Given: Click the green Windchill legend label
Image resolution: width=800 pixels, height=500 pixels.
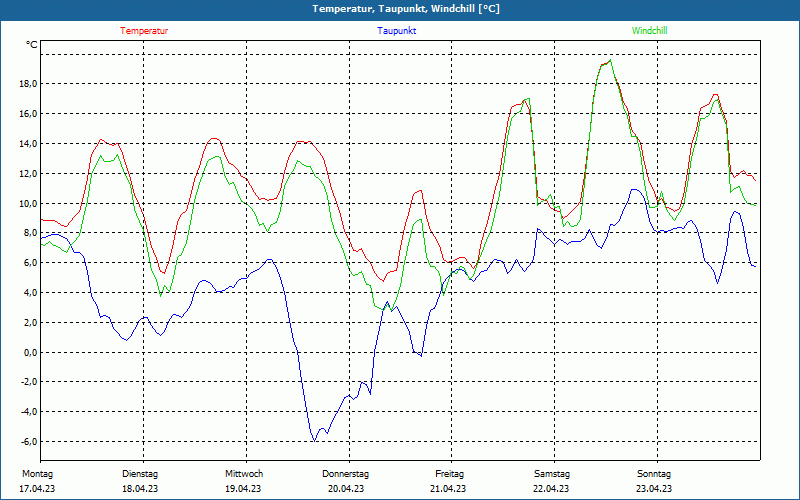Looking at the screenshot, I should click(x=649, y=31).
